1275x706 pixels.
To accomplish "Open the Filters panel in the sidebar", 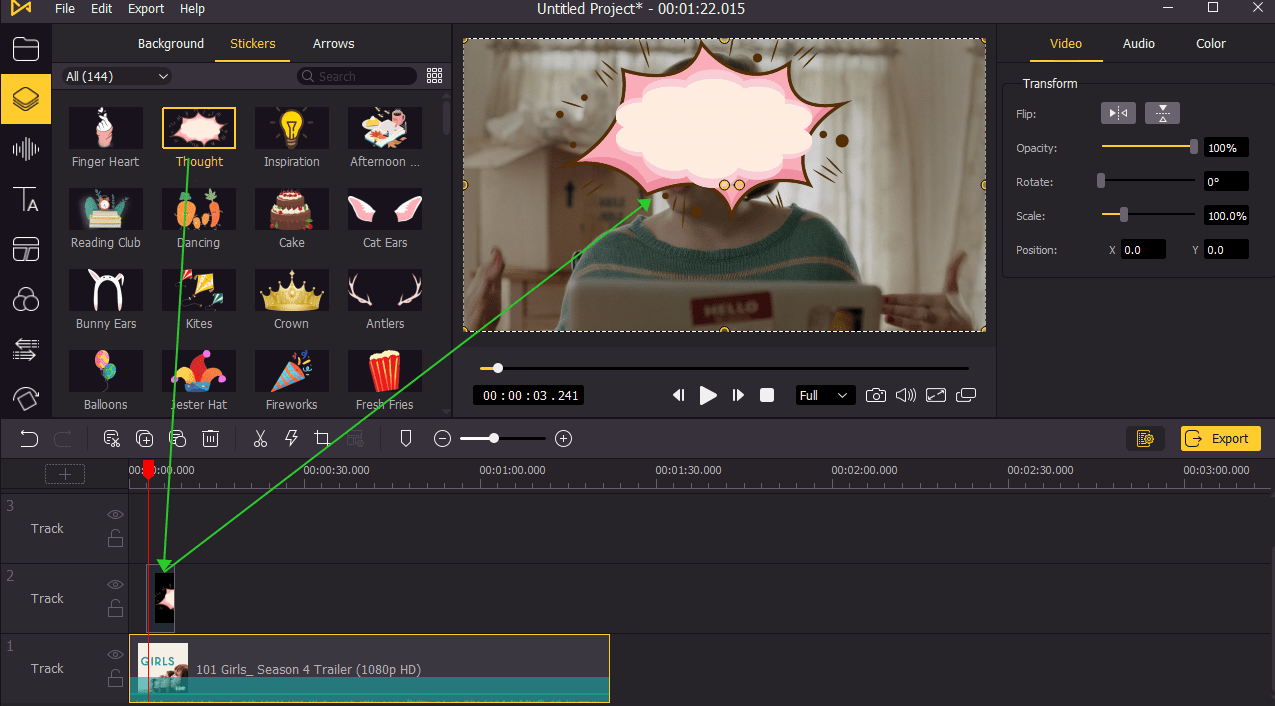I will (25, 299).
